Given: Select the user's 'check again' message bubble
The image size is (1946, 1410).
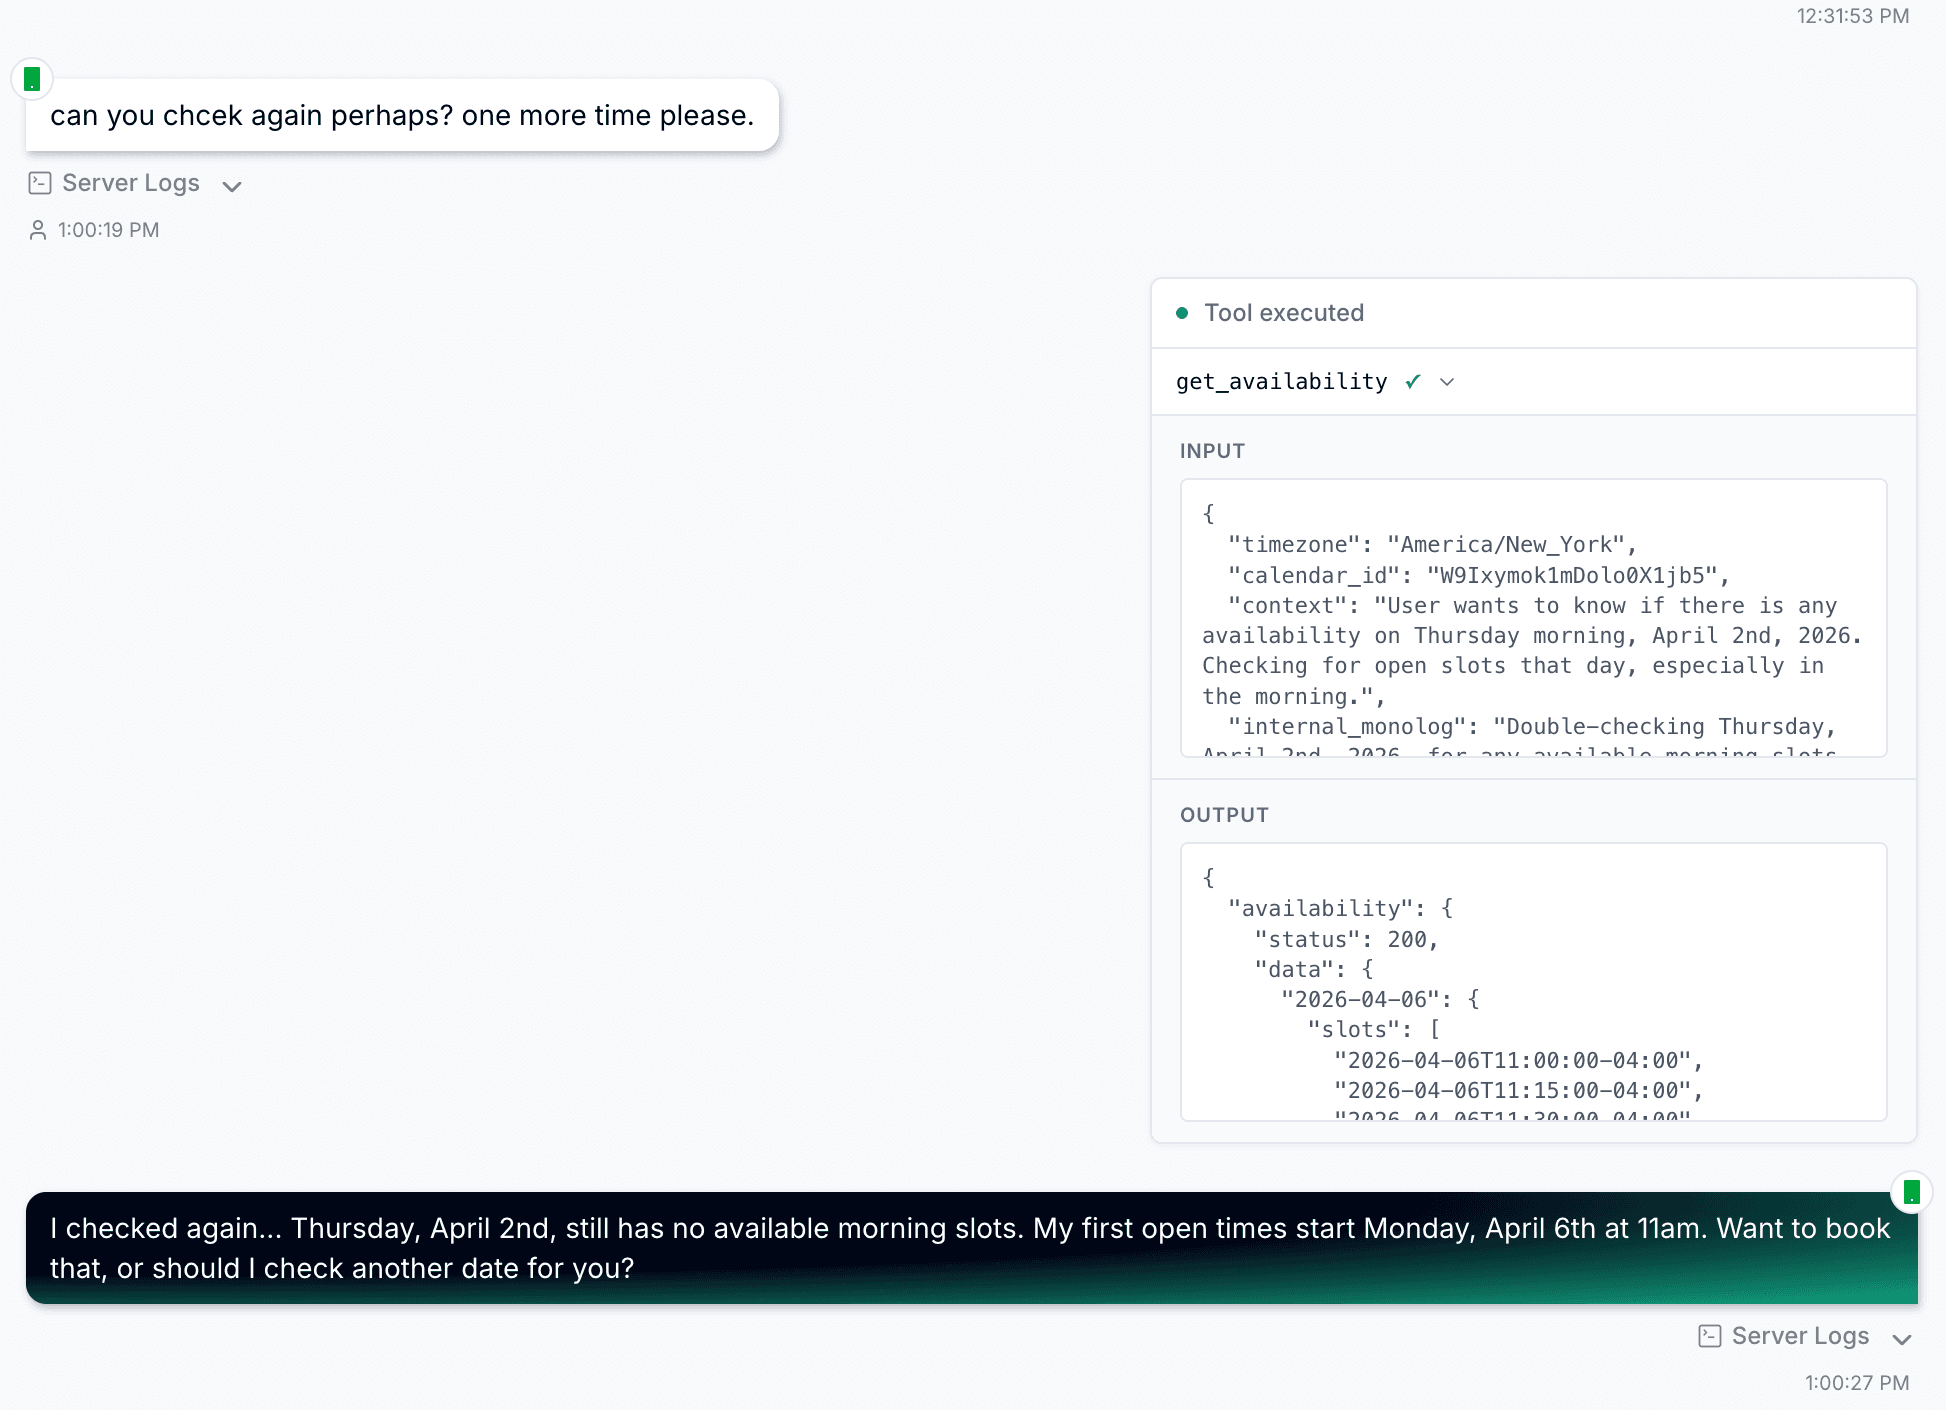Looking at the screenshot, I should pos(400,115).
